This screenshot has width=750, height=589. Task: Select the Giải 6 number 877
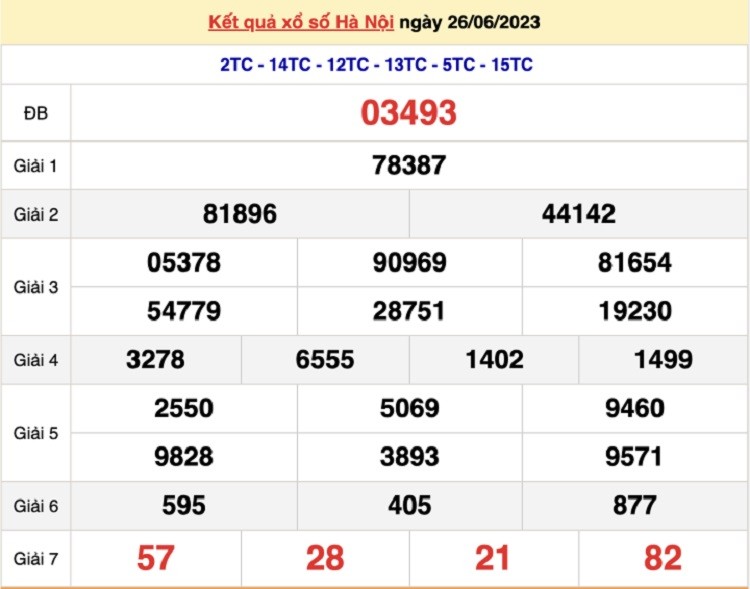tap(635, 506)
